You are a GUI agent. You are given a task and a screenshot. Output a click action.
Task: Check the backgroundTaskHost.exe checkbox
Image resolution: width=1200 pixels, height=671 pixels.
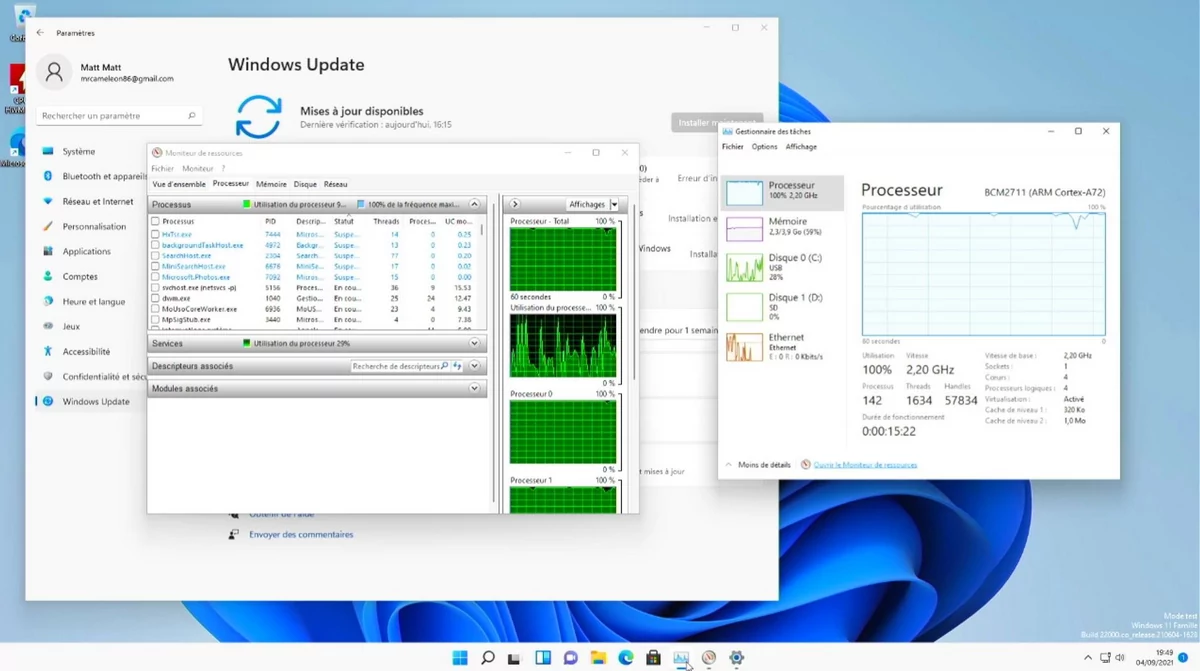click(155, 245)
